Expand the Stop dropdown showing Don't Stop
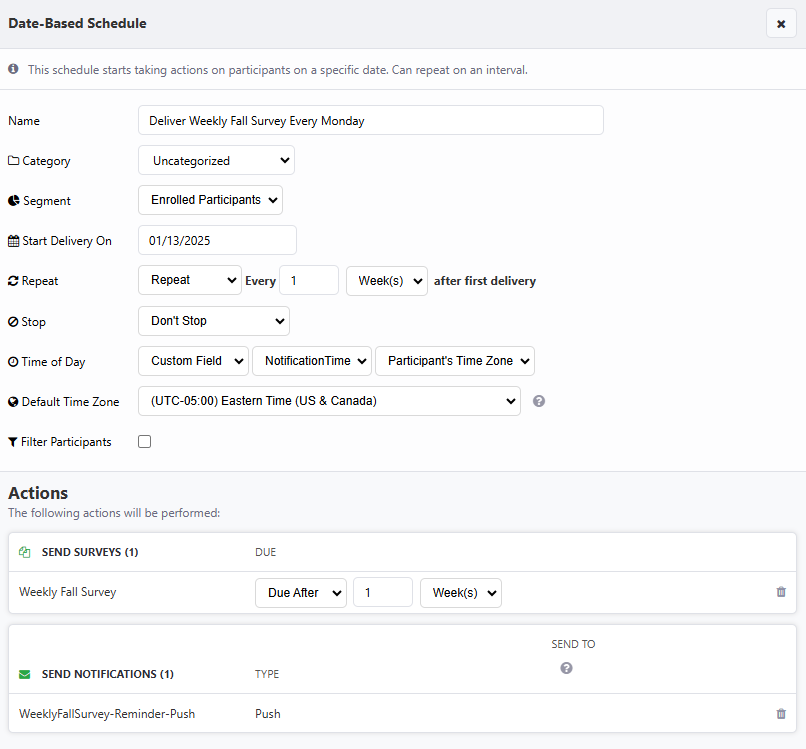The width and height of the screenshot is (806, 749). [x=213, y=321]
